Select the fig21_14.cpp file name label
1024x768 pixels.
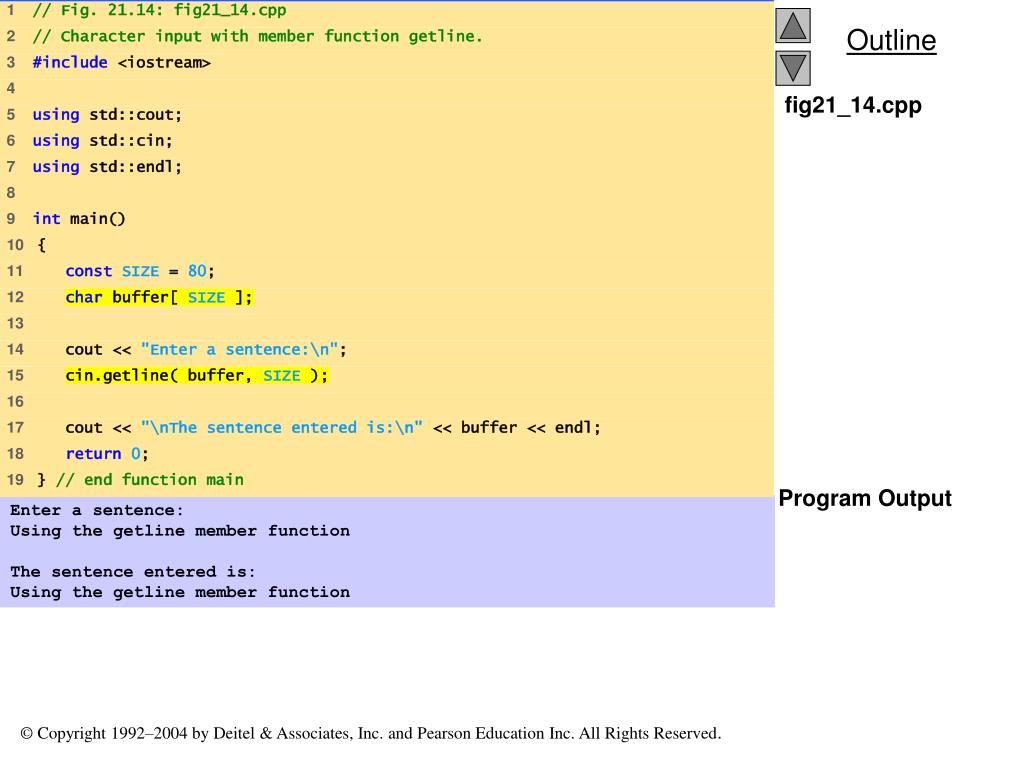tap(853, 105)
